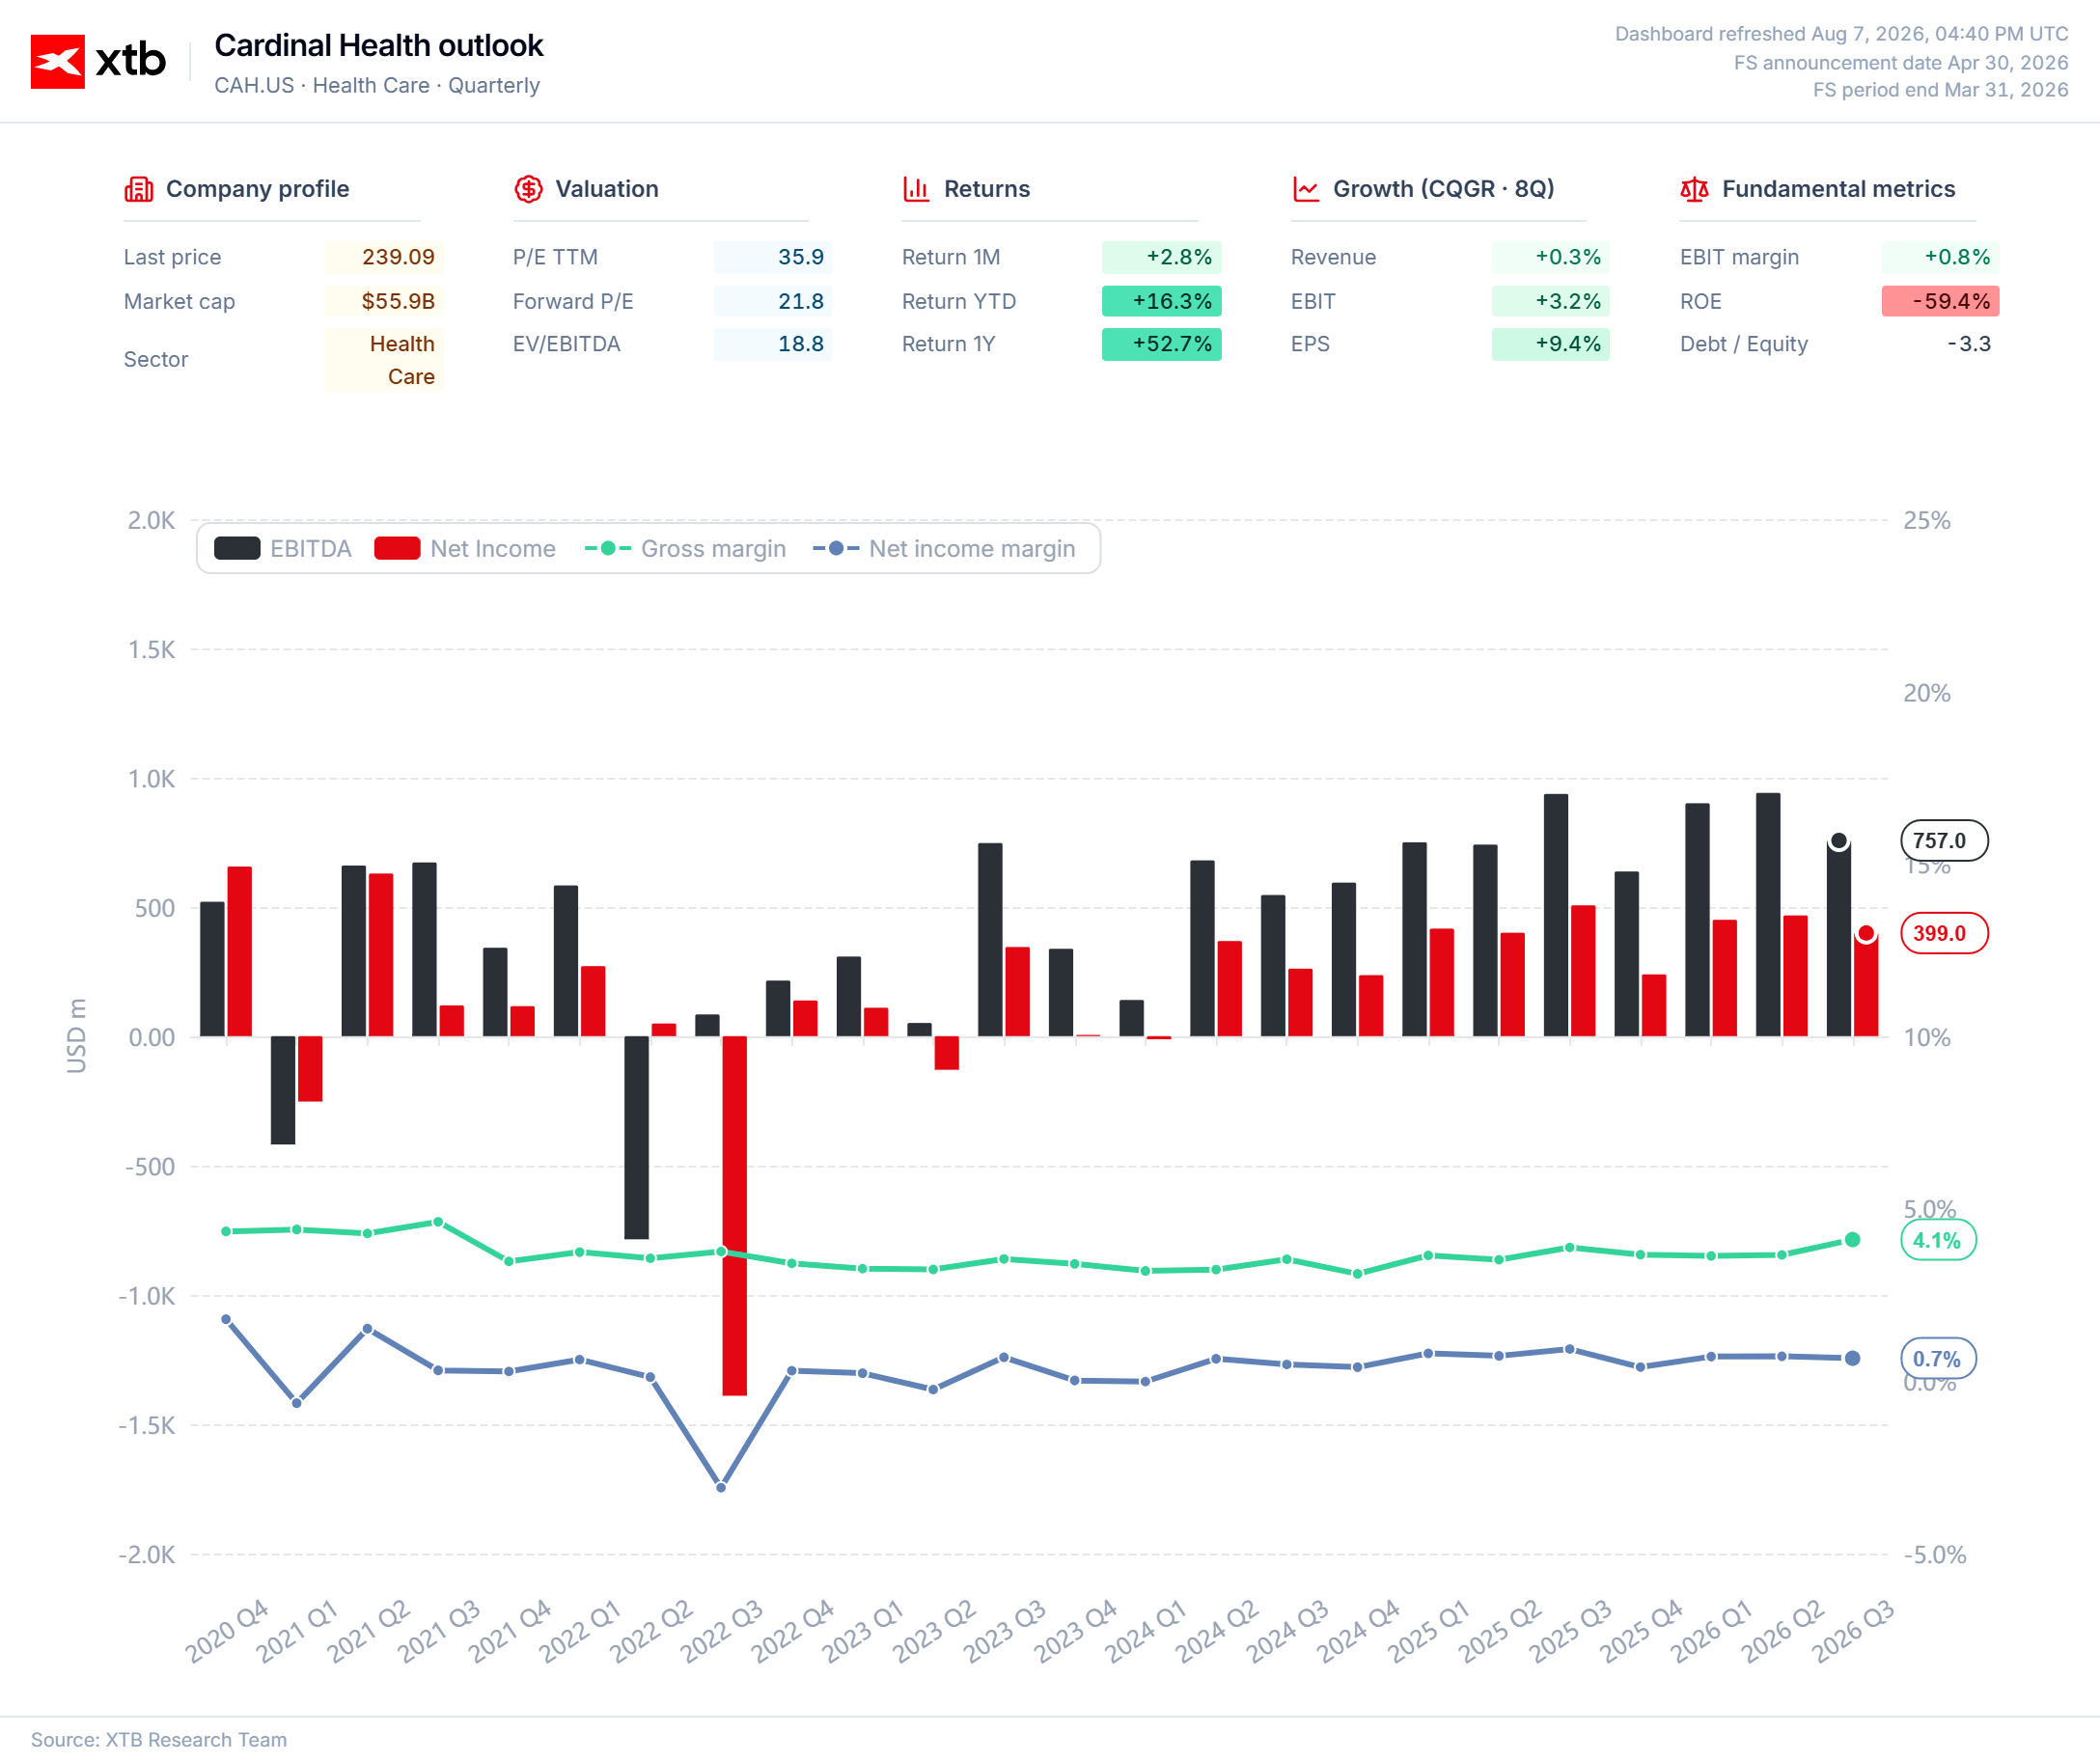2100x1762 pixels.
Task: Click the Gross margin legend marker
Action: coord(608,548)
